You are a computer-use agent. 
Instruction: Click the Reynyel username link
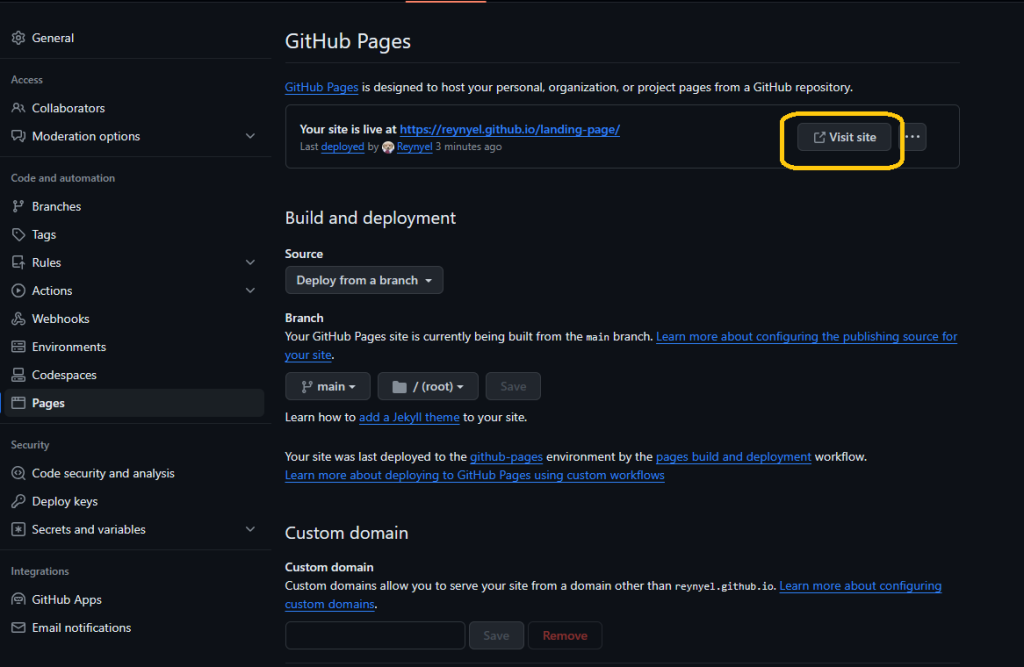[414, 147]
